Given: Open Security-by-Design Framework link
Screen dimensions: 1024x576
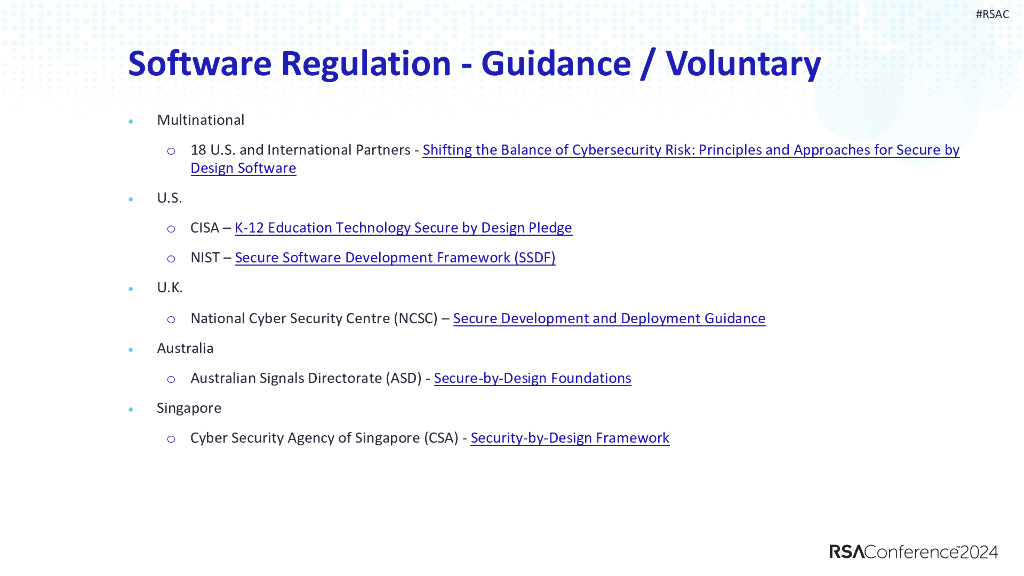Looking at the screenshot, I should click(x=570, y=438).
